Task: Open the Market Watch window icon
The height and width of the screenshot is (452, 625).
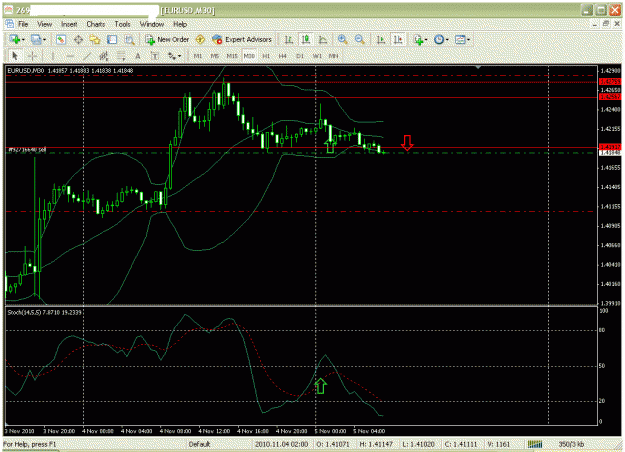Action: coord(61,39)
